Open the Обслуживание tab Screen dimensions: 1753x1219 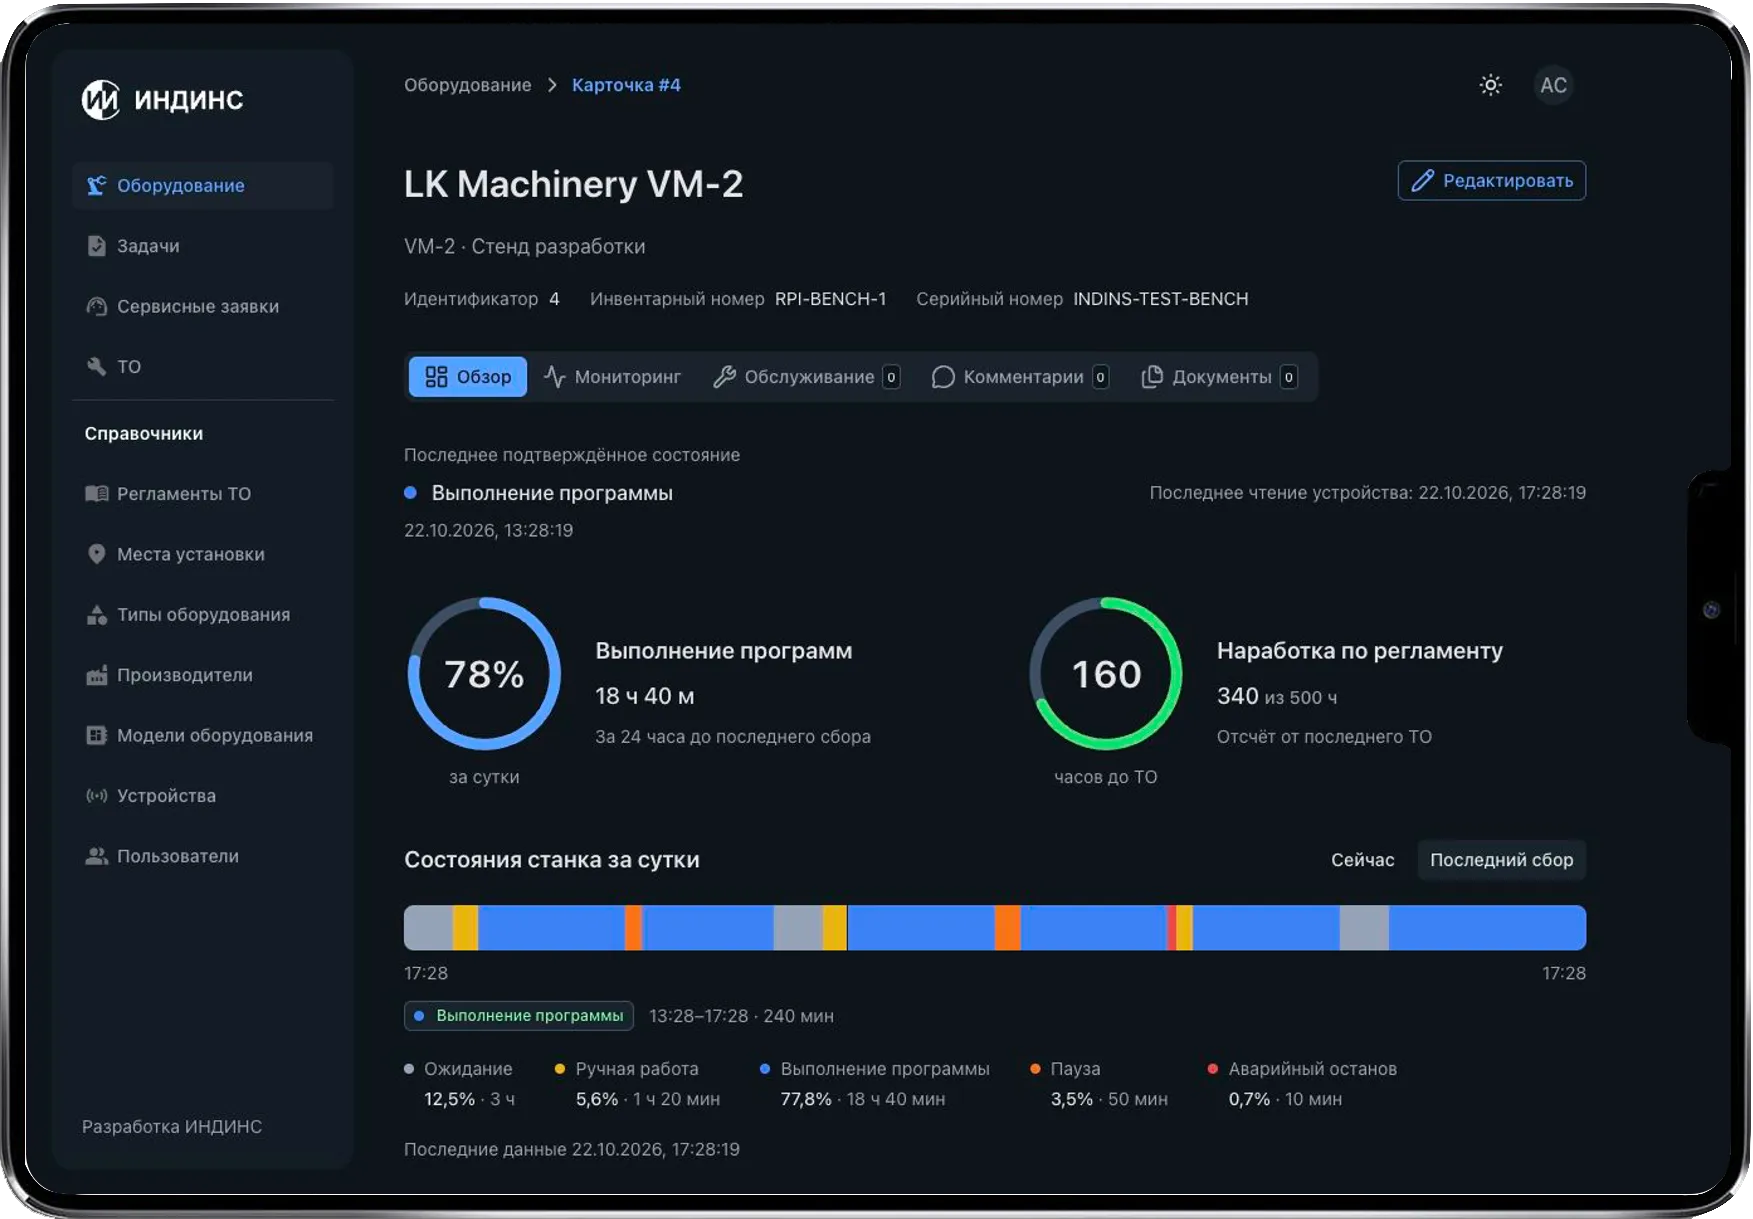click(x=806, y=377)
